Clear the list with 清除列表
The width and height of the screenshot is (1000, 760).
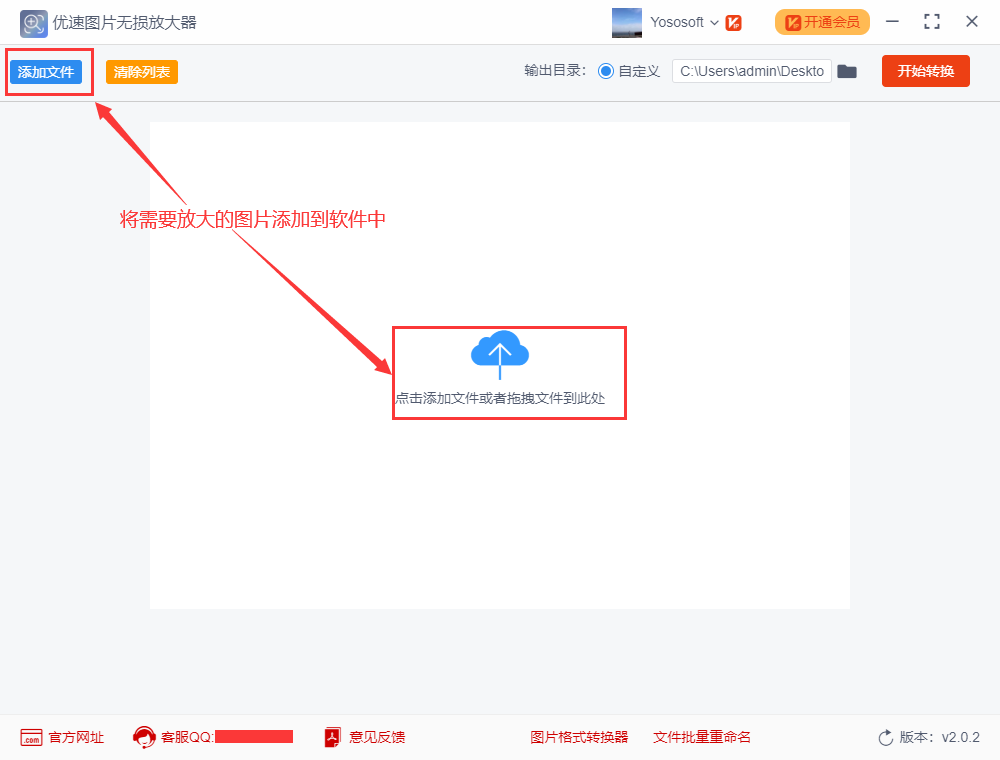142,72
